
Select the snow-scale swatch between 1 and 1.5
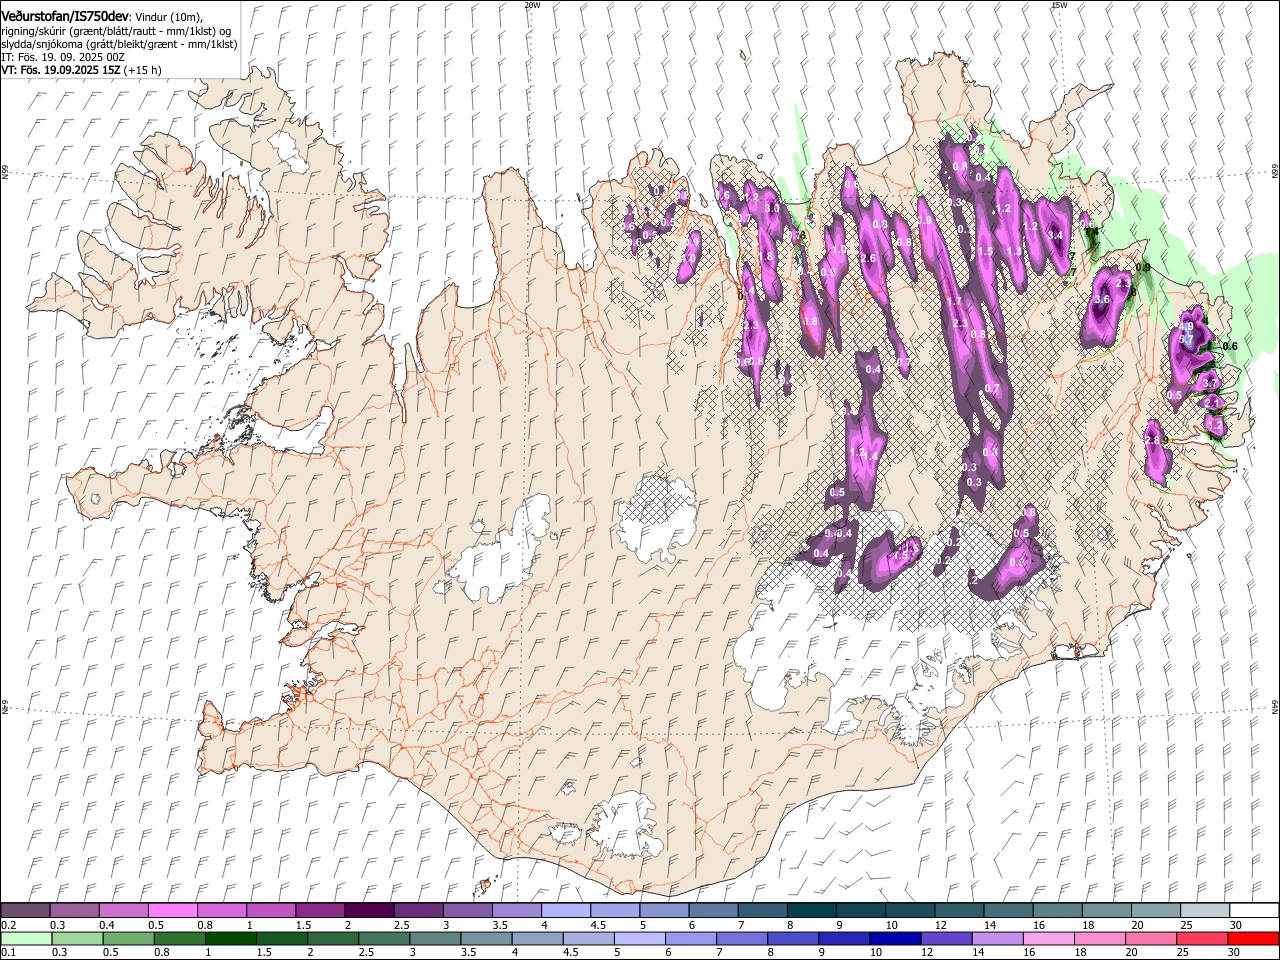click(x=270, y=911)
